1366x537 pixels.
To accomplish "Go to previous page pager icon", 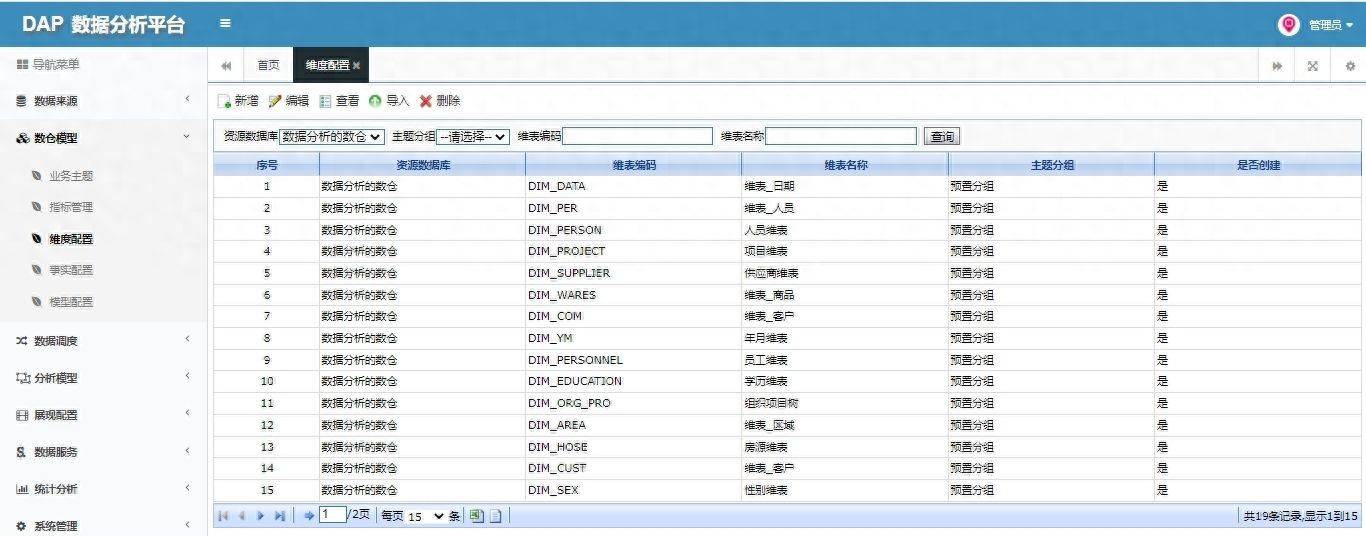I will click(242, 516).
